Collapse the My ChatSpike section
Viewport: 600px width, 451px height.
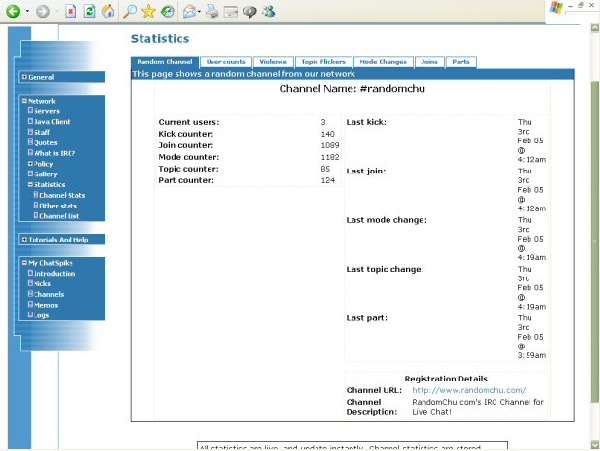(x=24, y=263)
